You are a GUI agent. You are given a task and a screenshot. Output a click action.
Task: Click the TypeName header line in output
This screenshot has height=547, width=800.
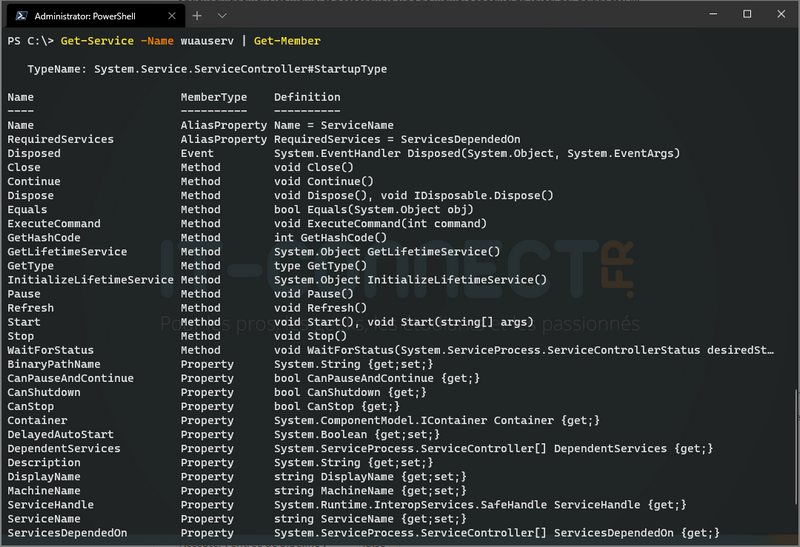(207, 69)
